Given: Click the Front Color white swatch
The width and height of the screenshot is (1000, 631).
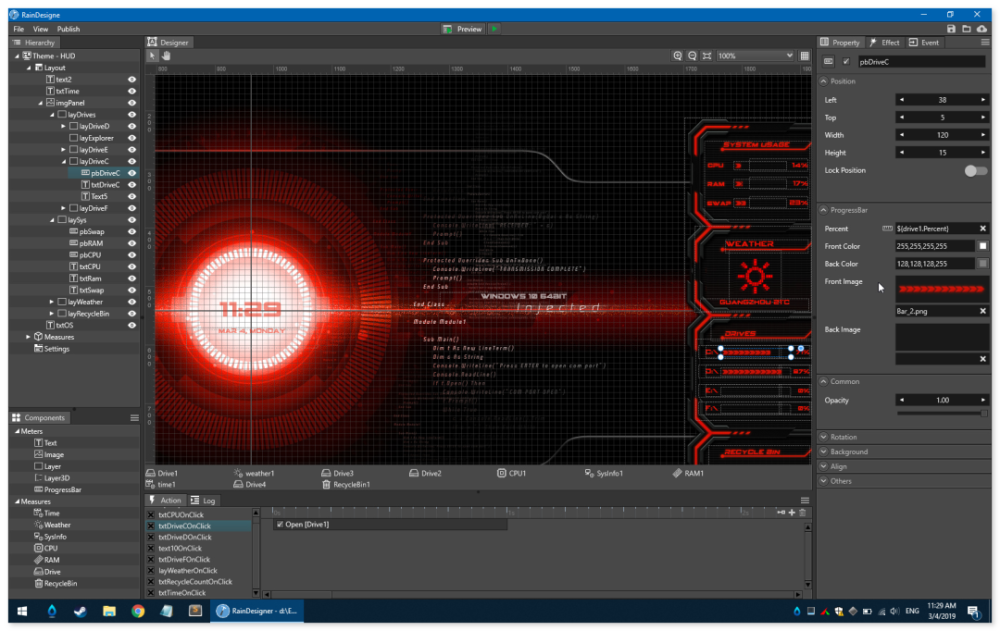Looking at the screenshot, I should point(982,246).
